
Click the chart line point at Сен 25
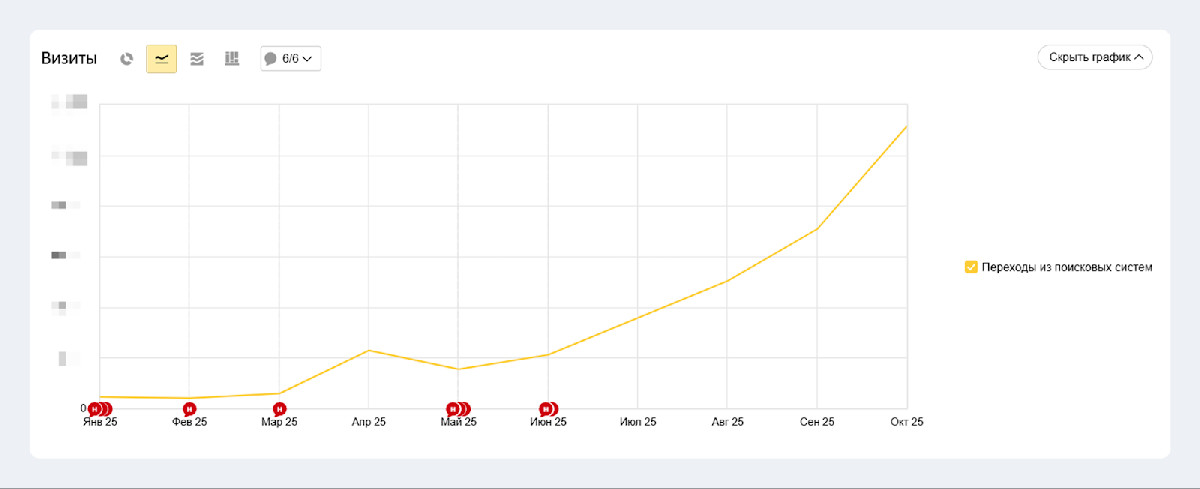[817, 229]
